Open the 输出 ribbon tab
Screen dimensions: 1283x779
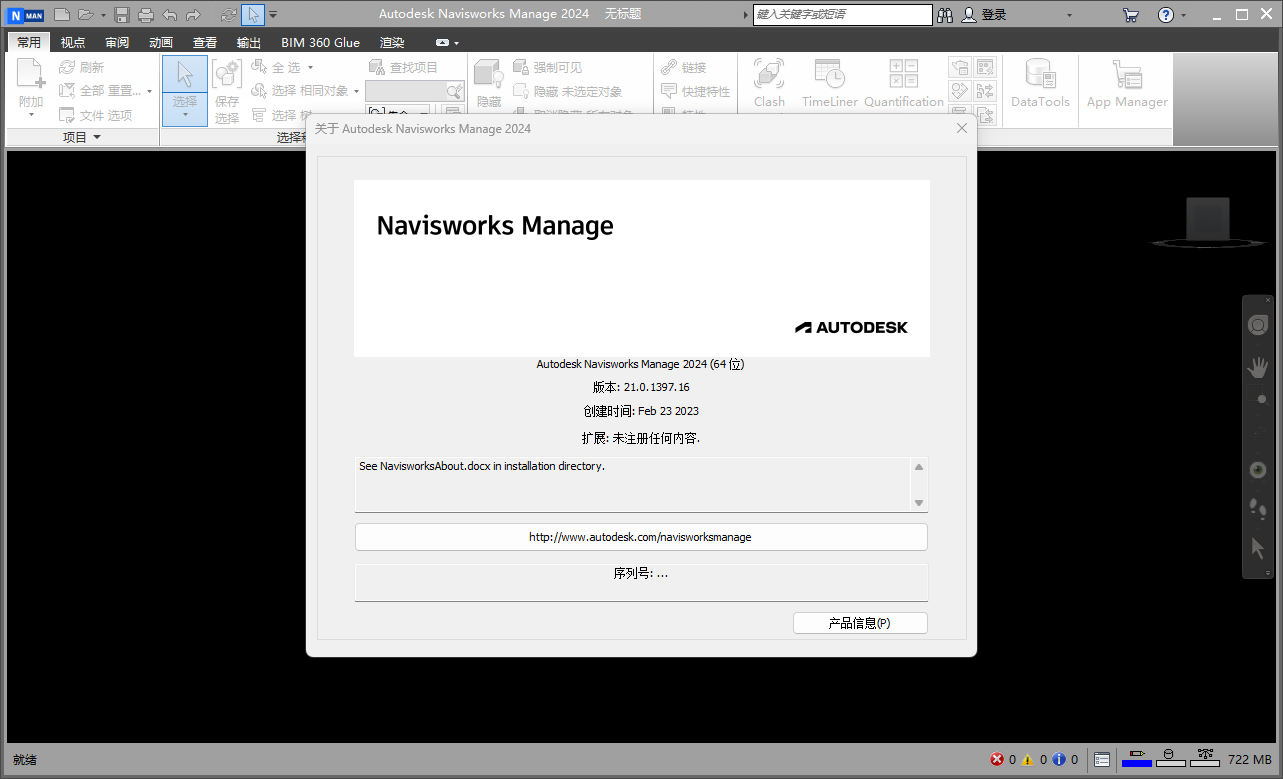[x=249, y=42]
